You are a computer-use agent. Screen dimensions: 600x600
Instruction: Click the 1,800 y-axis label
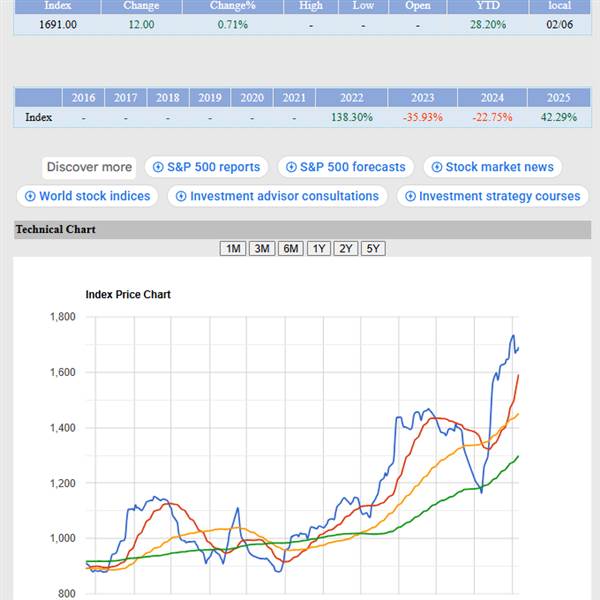pyautogui.click(x=63, y=317)
